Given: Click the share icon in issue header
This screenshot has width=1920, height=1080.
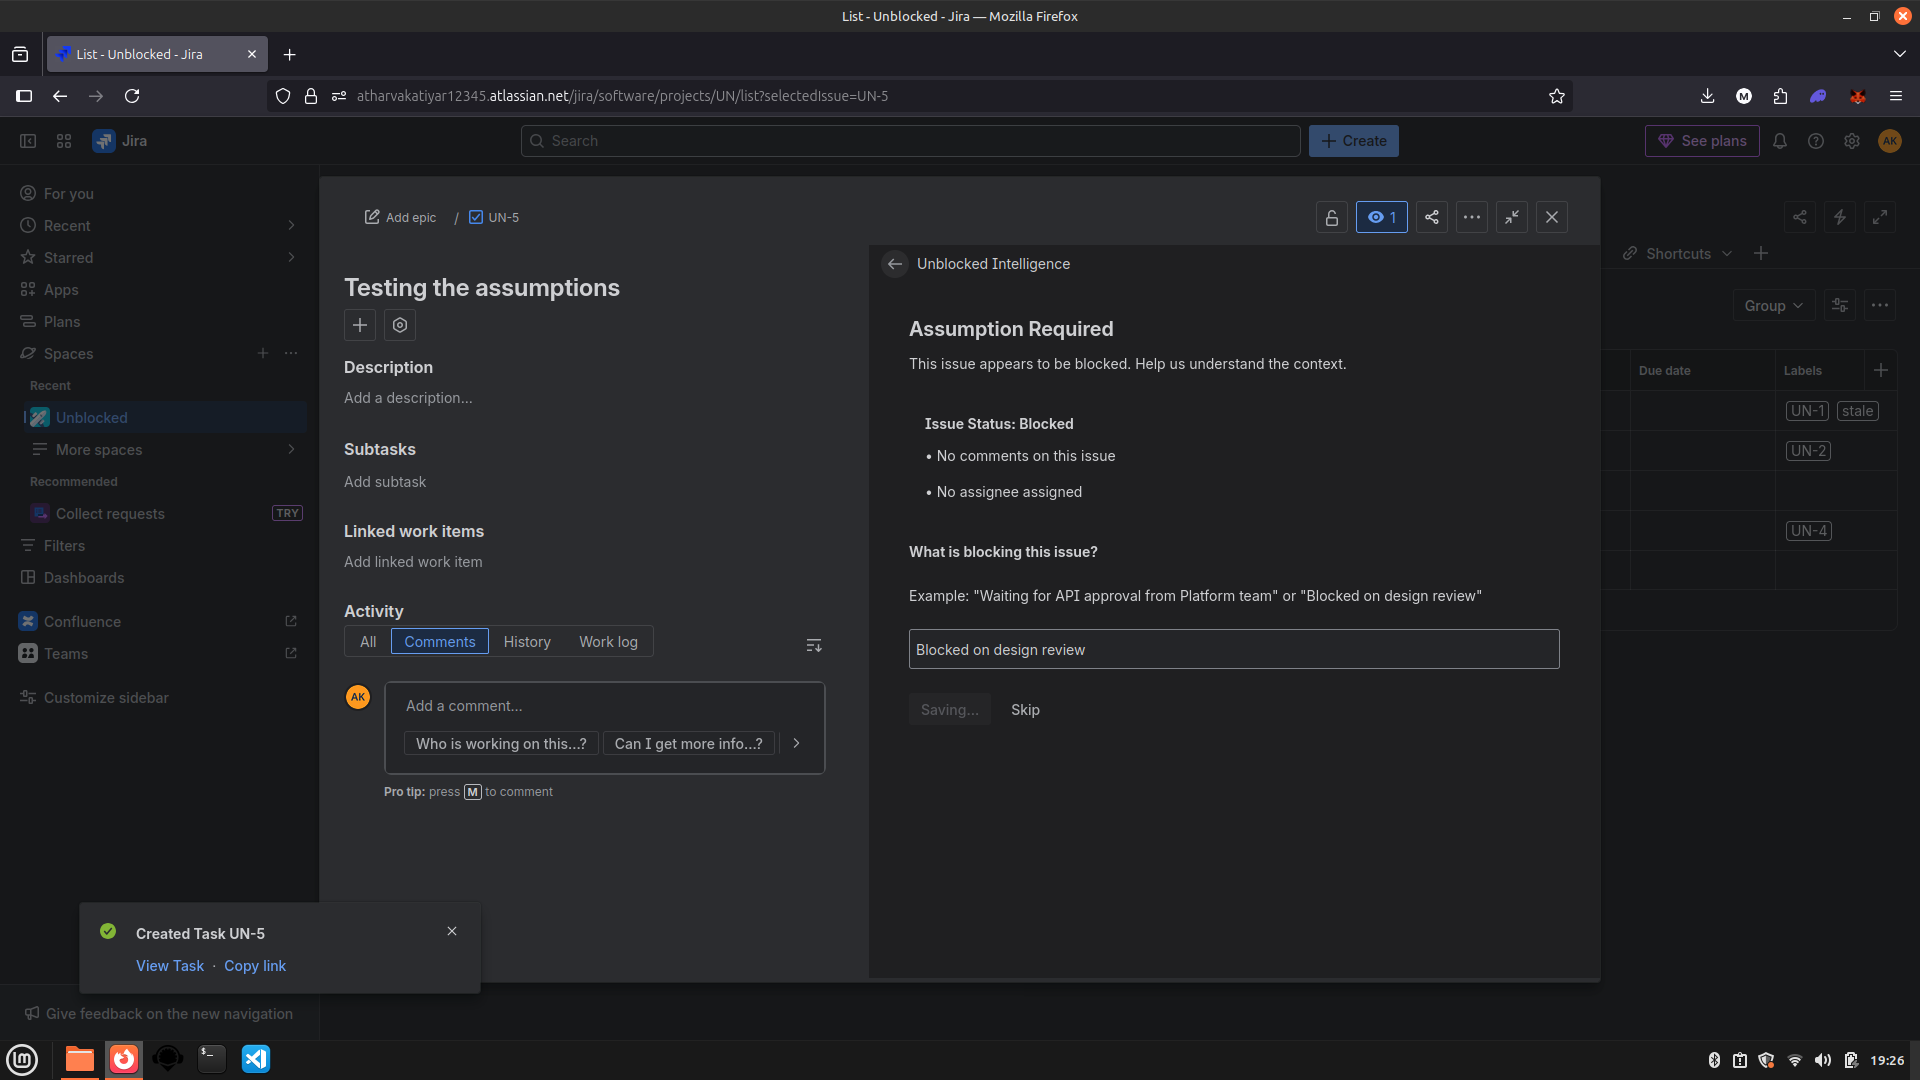Looking at the screenshot, I should (1431, 217).
